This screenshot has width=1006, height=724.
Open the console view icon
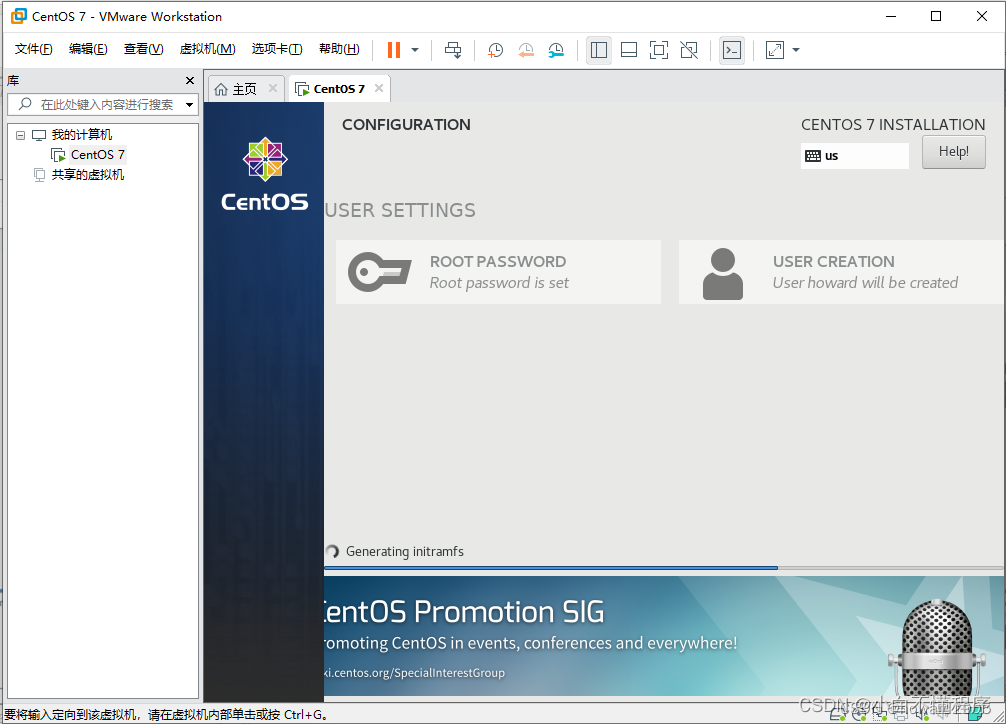click(732, 50)
